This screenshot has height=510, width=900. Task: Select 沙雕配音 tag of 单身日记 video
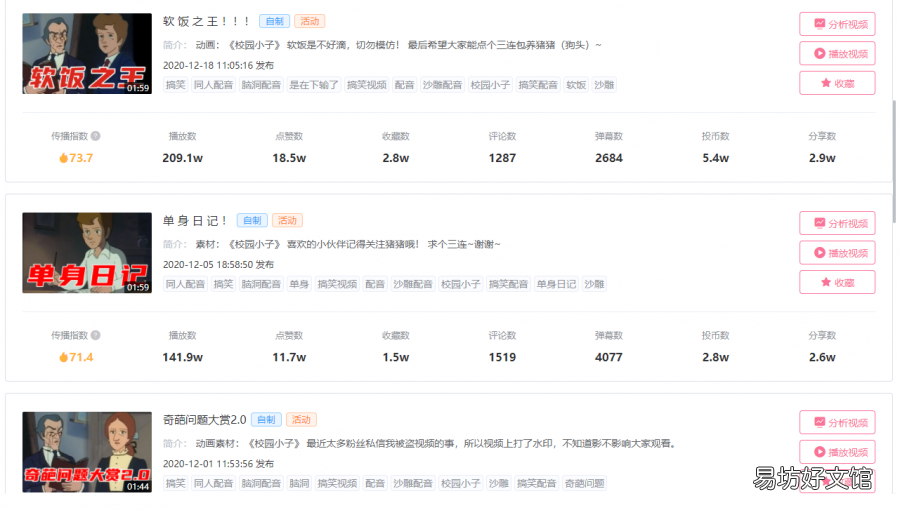pos(413,284)
